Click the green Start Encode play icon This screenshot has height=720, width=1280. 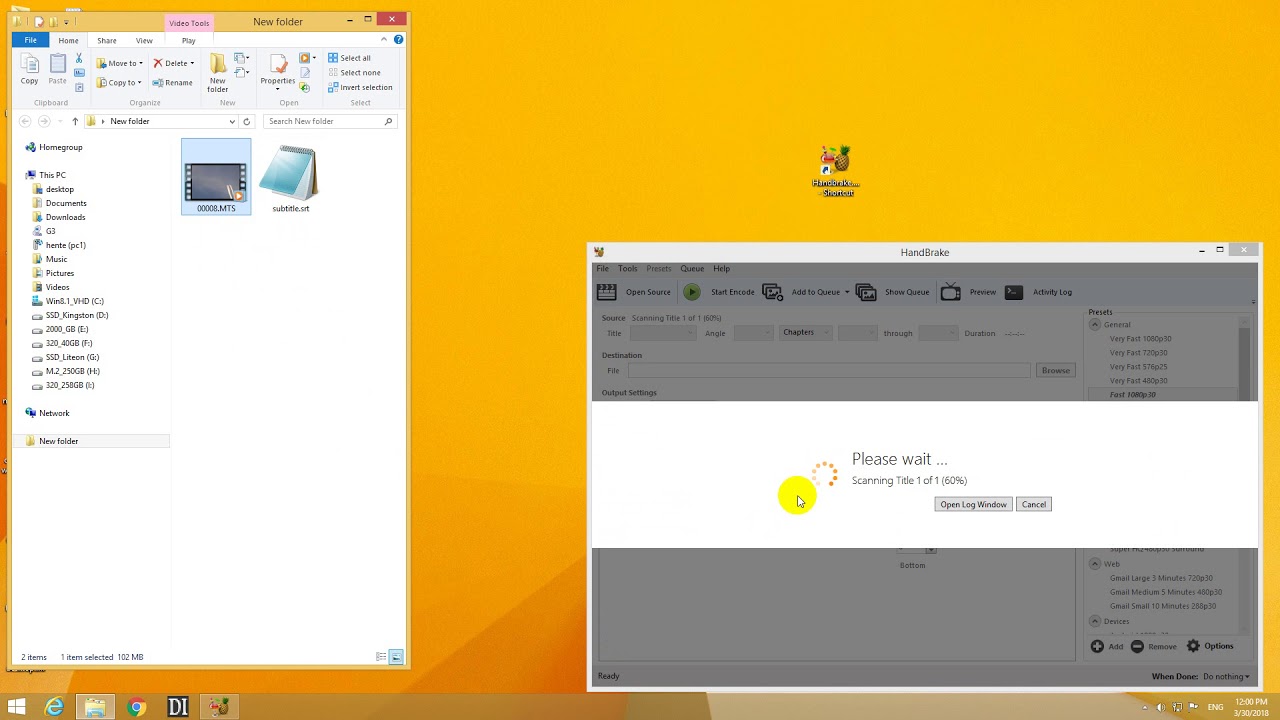(692, 292)
